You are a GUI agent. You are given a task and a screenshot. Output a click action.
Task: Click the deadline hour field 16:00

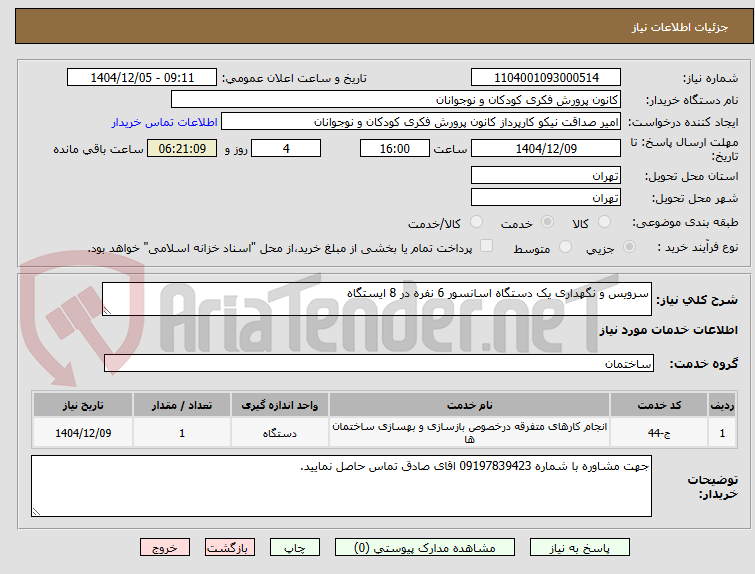point(395,148)
